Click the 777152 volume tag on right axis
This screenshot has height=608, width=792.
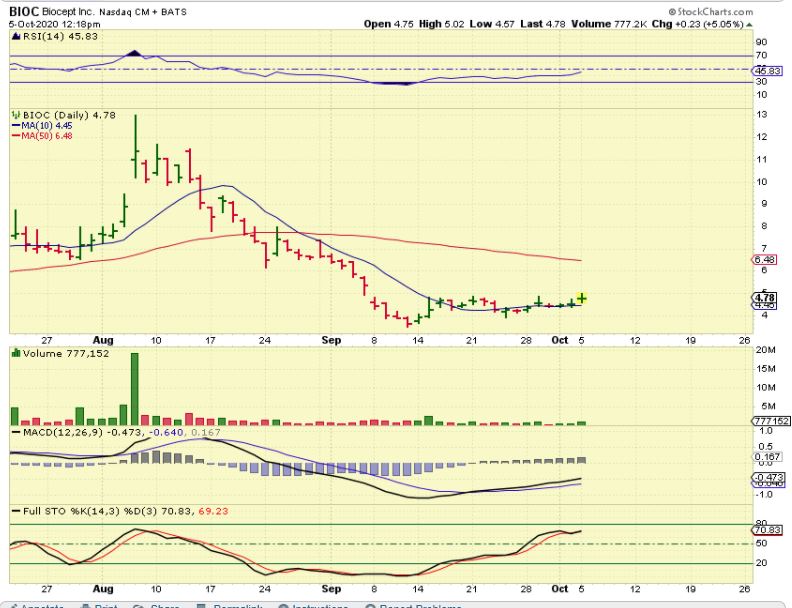pyautogui.click(x=771, y=421)
